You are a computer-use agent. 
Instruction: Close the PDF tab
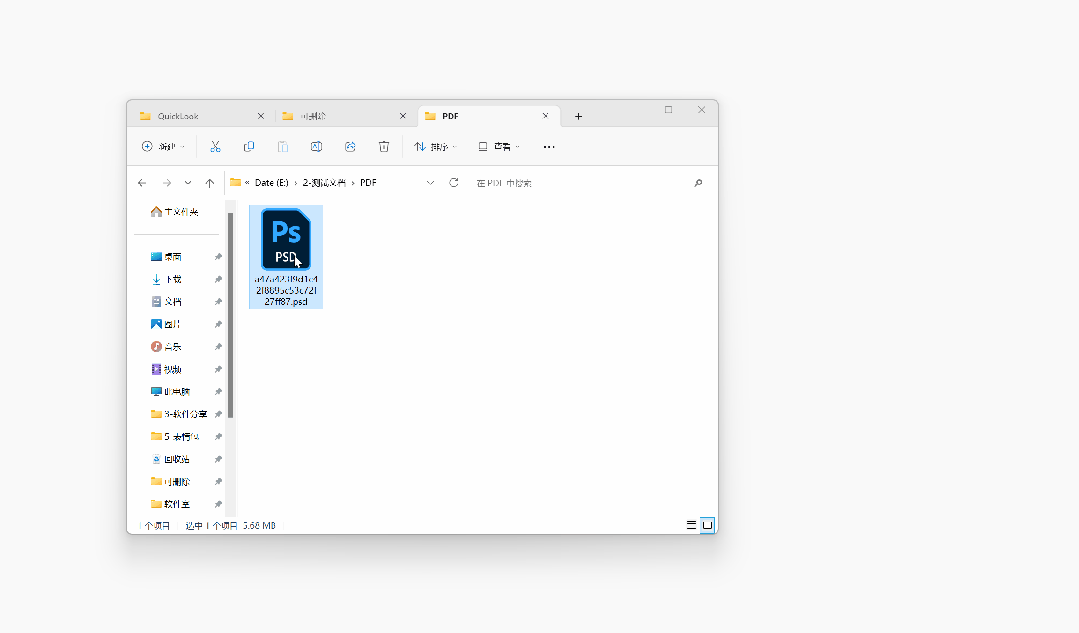(545, 116)
